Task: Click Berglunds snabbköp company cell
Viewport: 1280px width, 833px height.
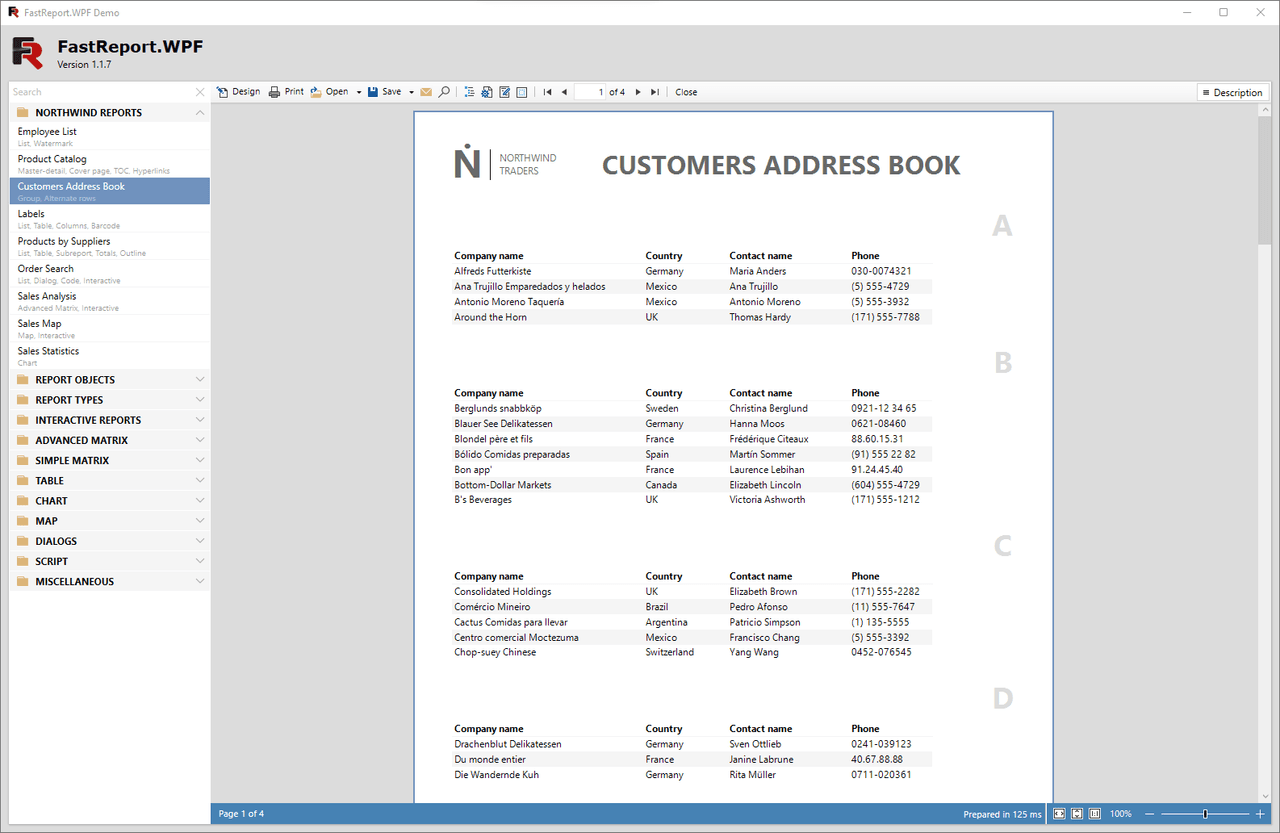Action: 498,408
